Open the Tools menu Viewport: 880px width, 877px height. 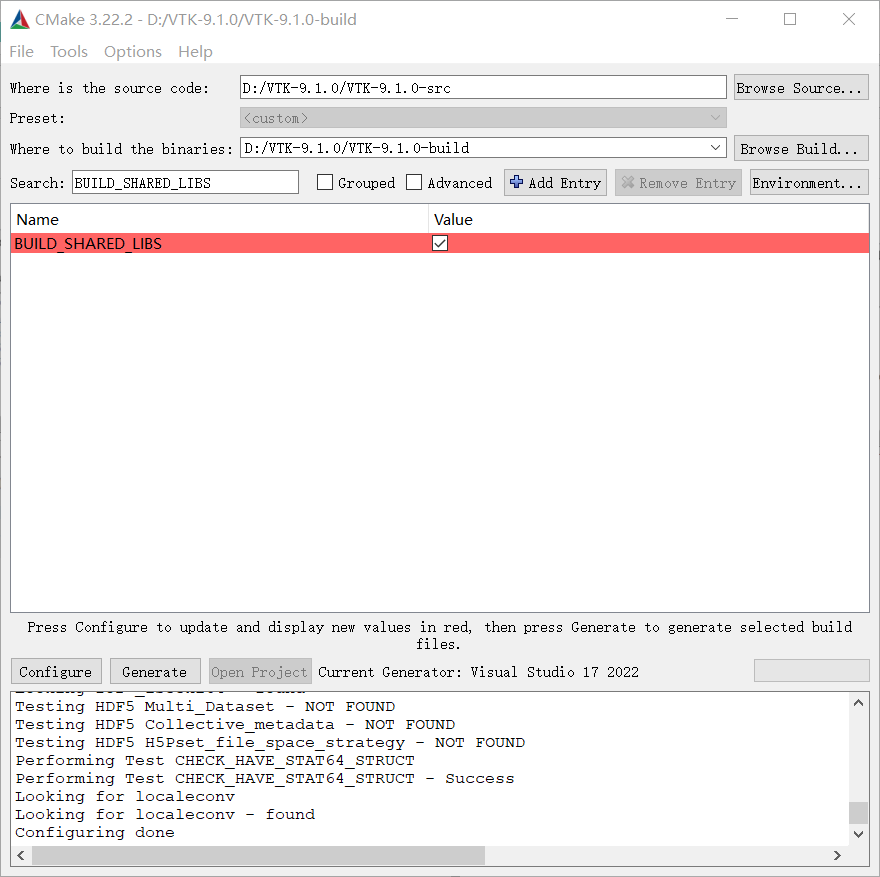pos(68,51)
